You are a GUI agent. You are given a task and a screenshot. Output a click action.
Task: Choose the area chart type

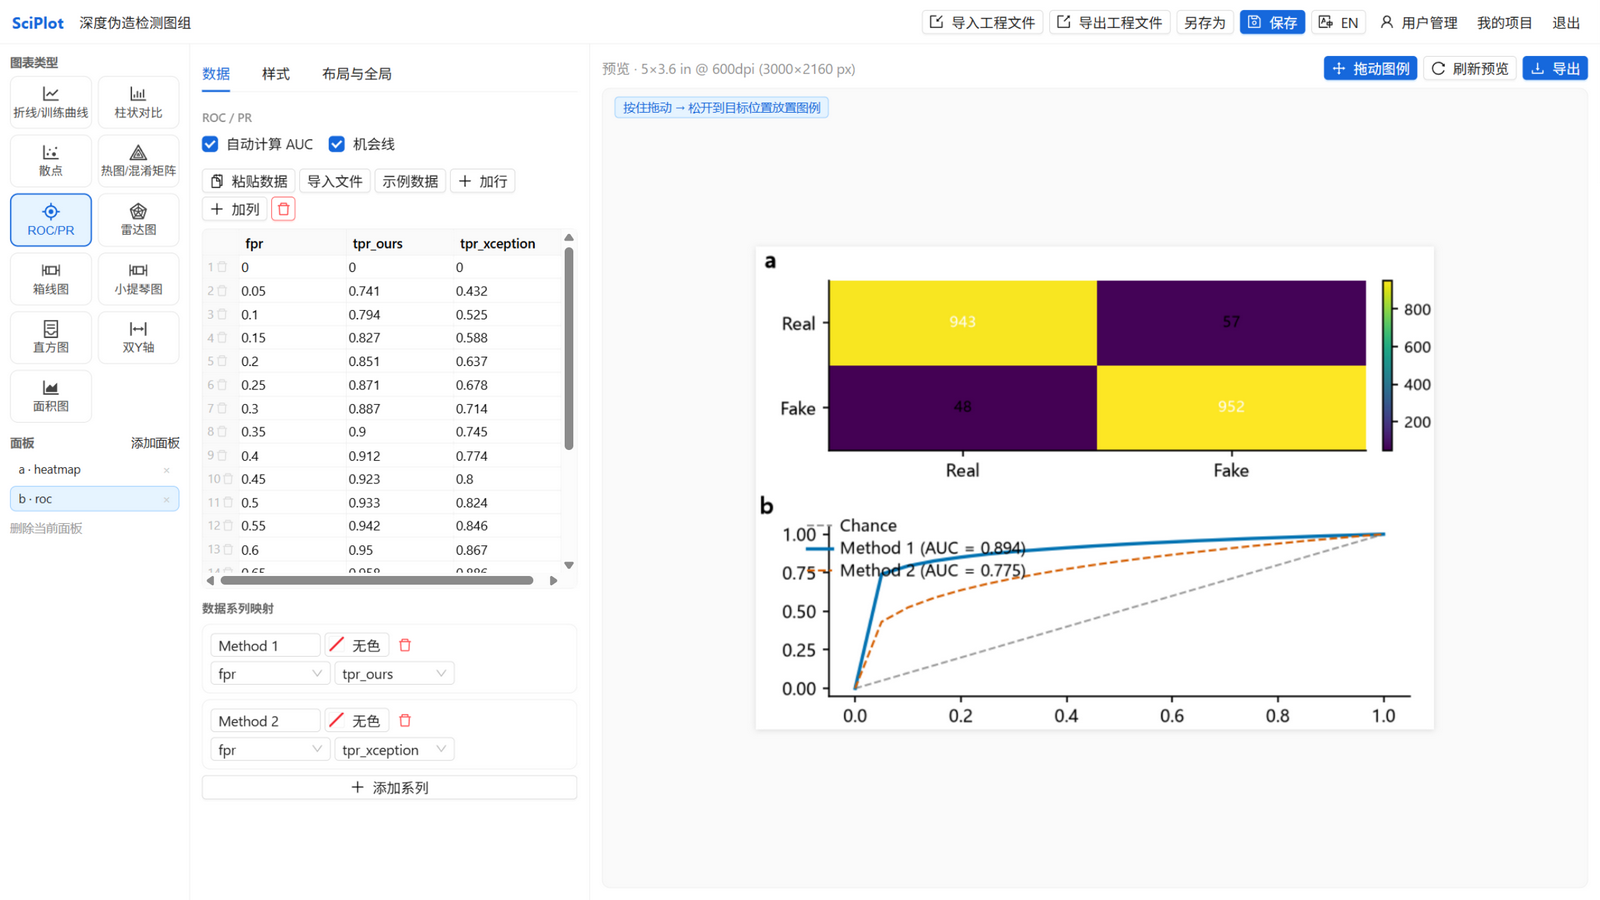[51, 396]
